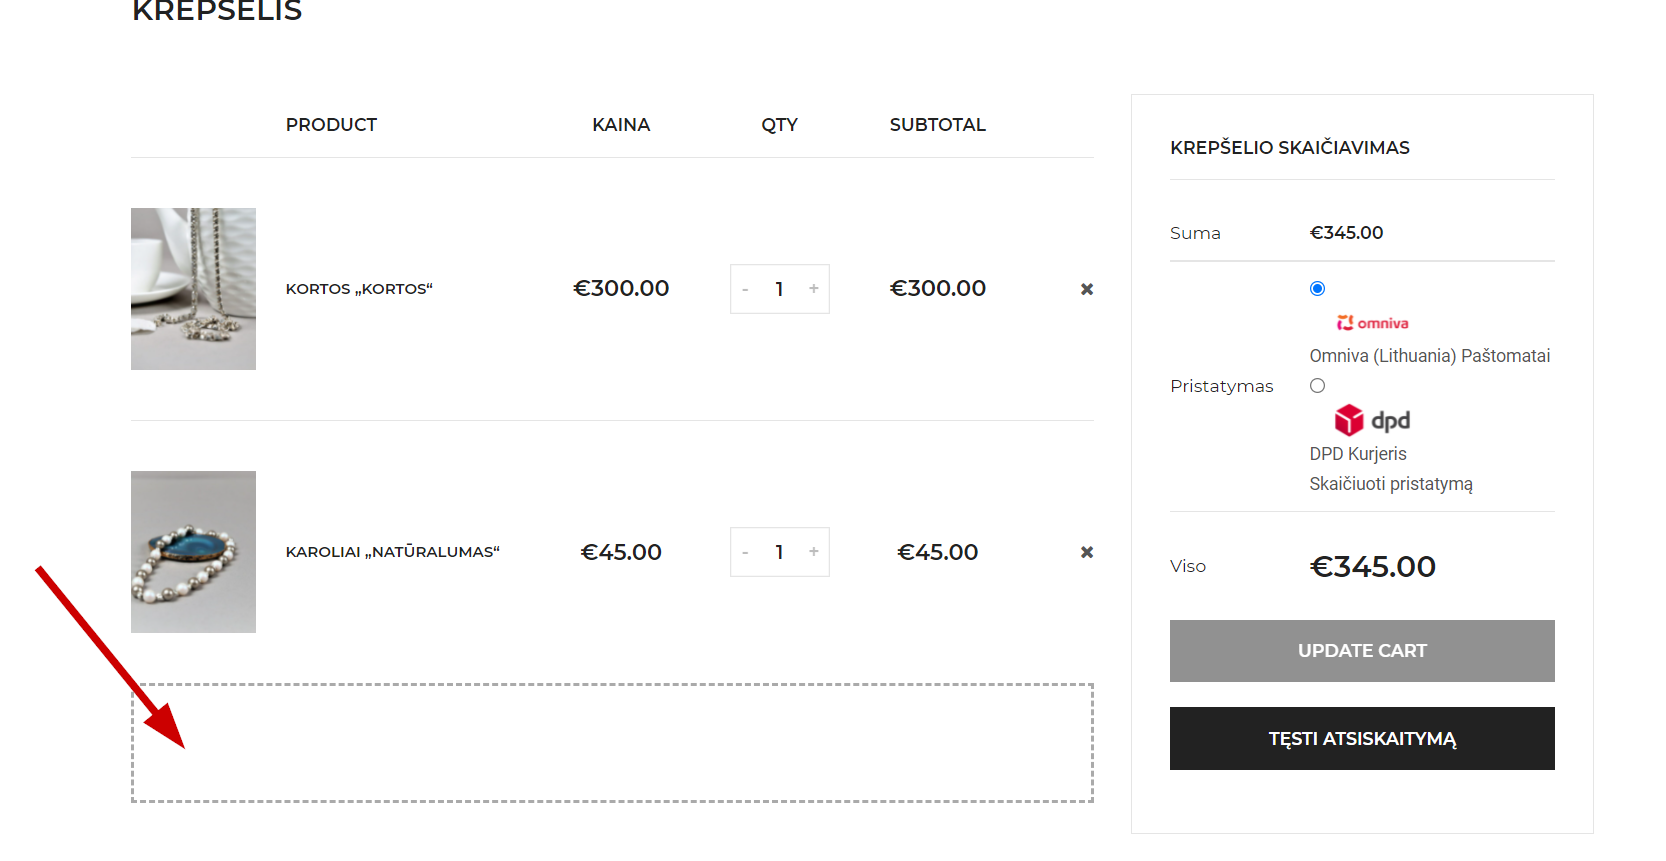Click the DPD logo

click(1372, 420)
